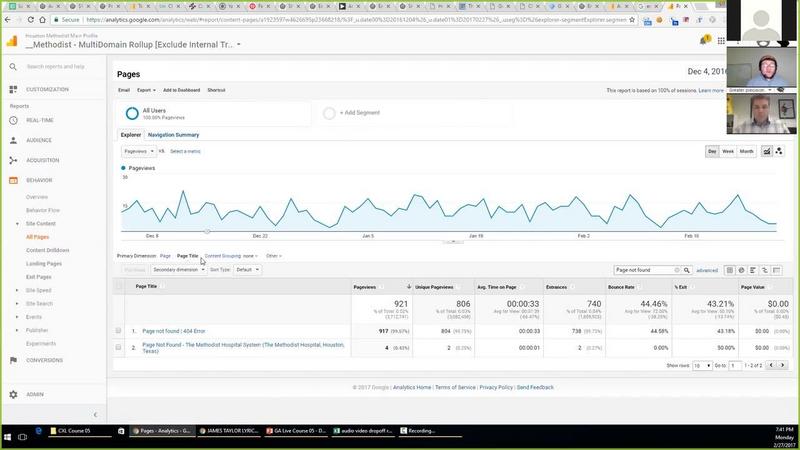
Task: Click the Pageviews column header
Action: 365,287
